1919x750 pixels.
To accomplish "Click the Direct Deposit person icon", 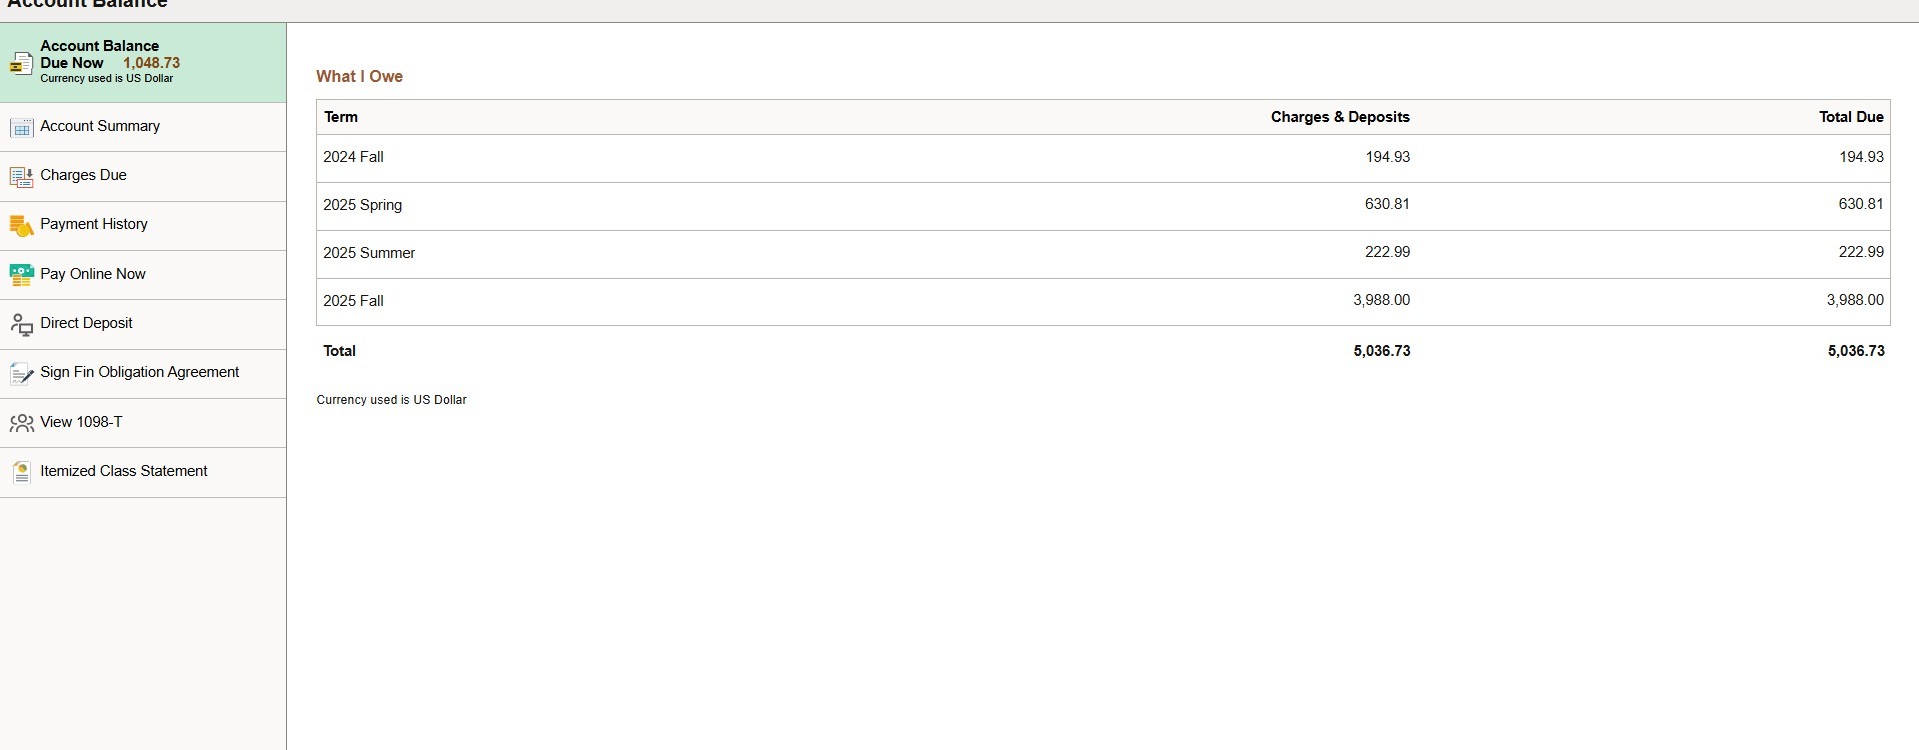I will click(x=21, y=324).
